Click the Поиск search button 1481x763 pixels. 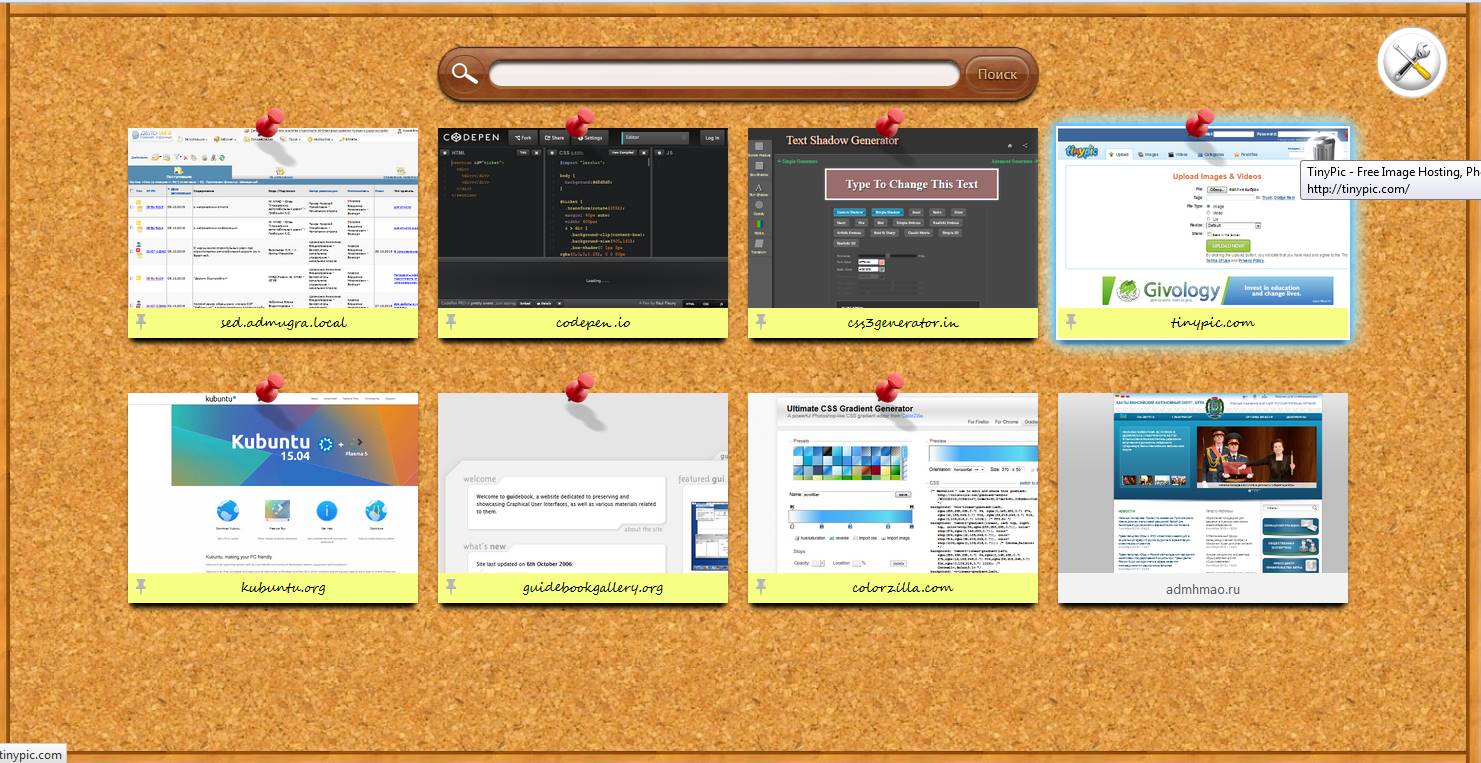point(997,74)
